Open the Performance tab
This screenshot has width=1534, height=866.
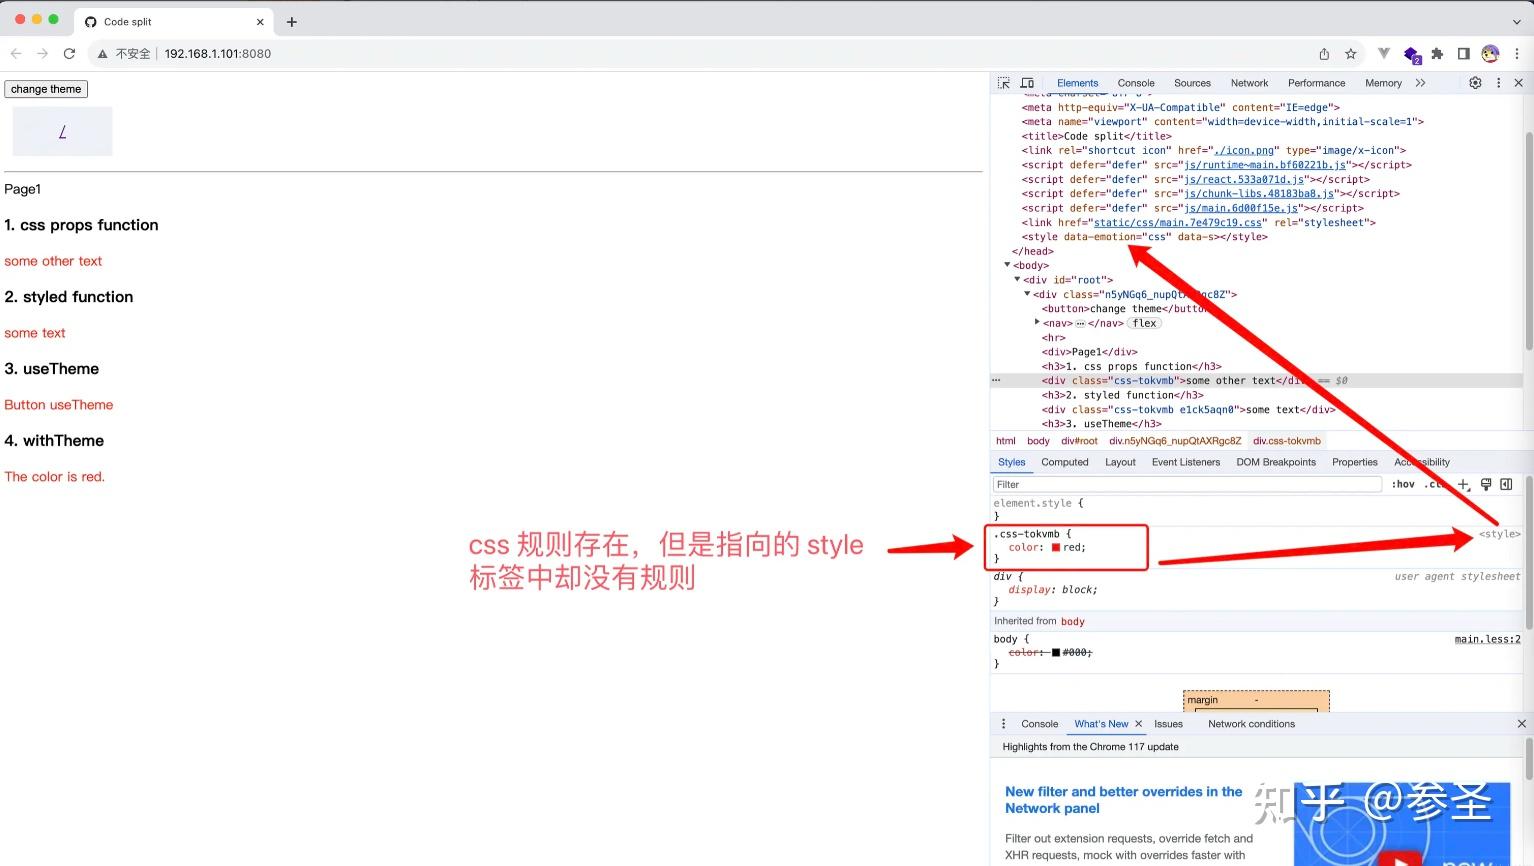(x=1316, y=83)
